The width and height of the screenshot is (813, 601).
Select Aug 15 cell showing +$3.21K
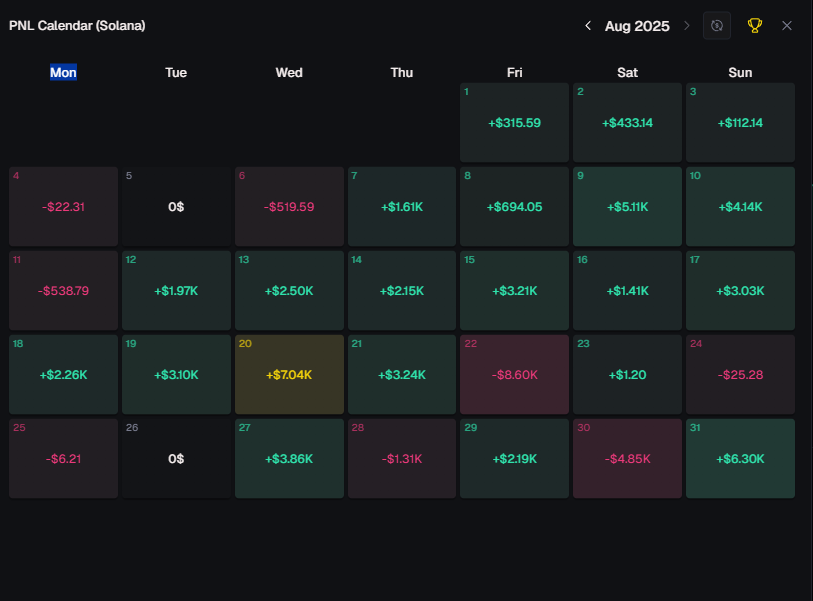click(x=514, y=290)
